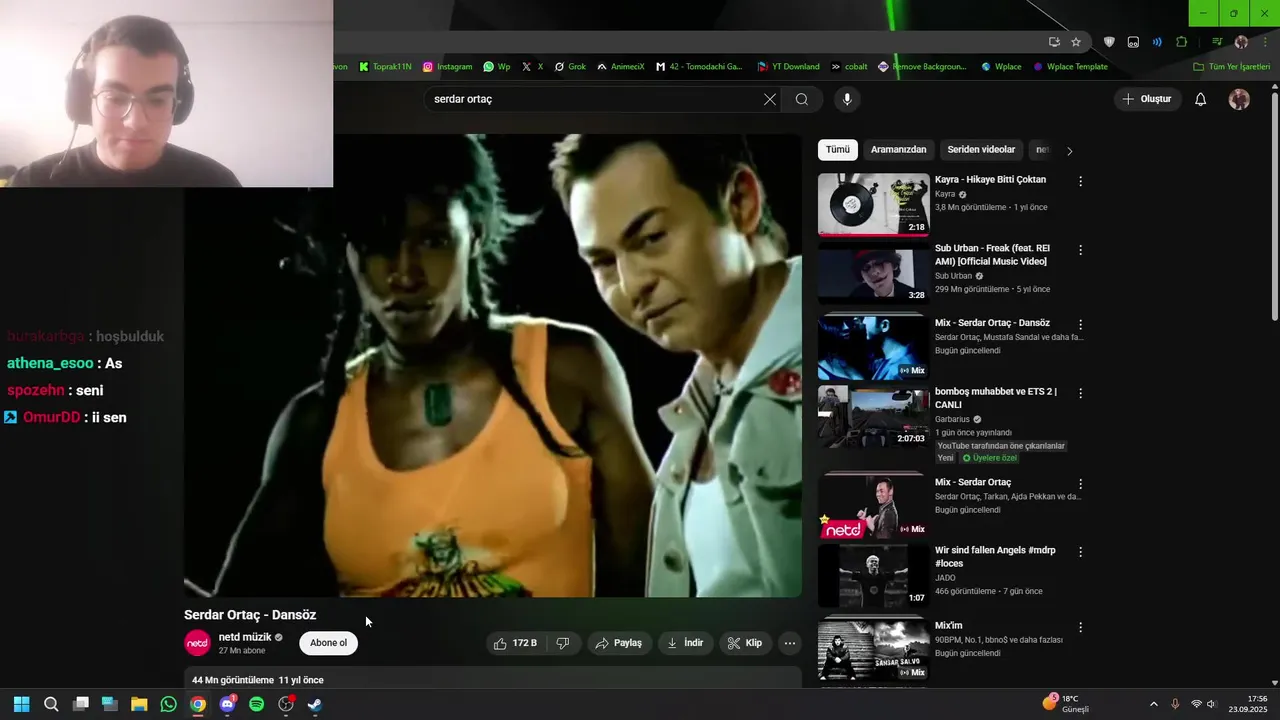Open options for Kayra - Hikaye Bitti Çoktan
The width and height of the screenshot is (1280, 720).
tap(1080, 181)
